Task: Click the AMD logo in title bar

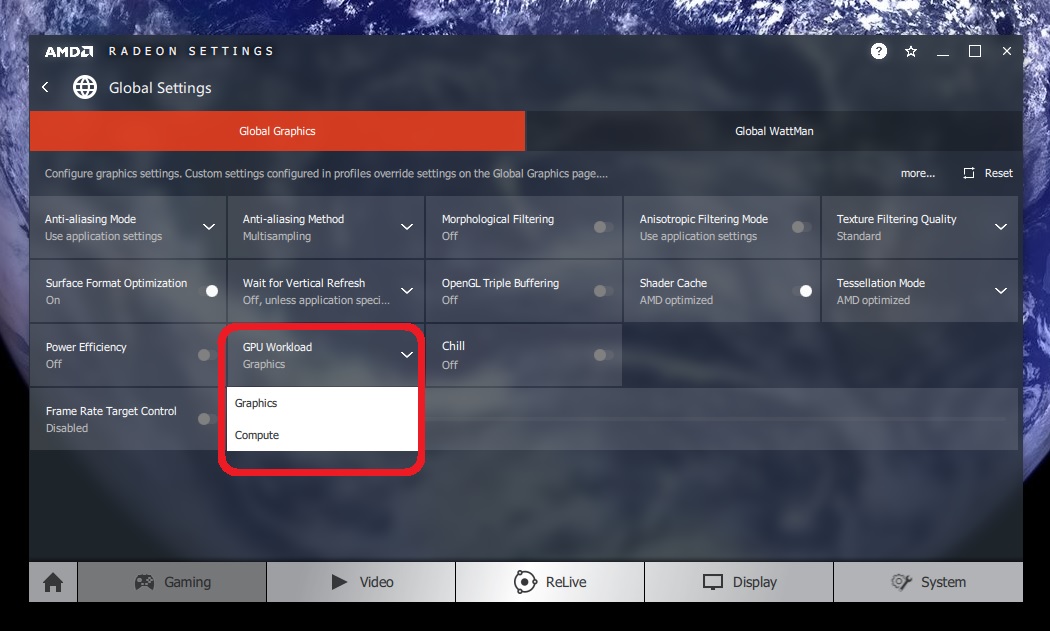Action: [69, 52]
